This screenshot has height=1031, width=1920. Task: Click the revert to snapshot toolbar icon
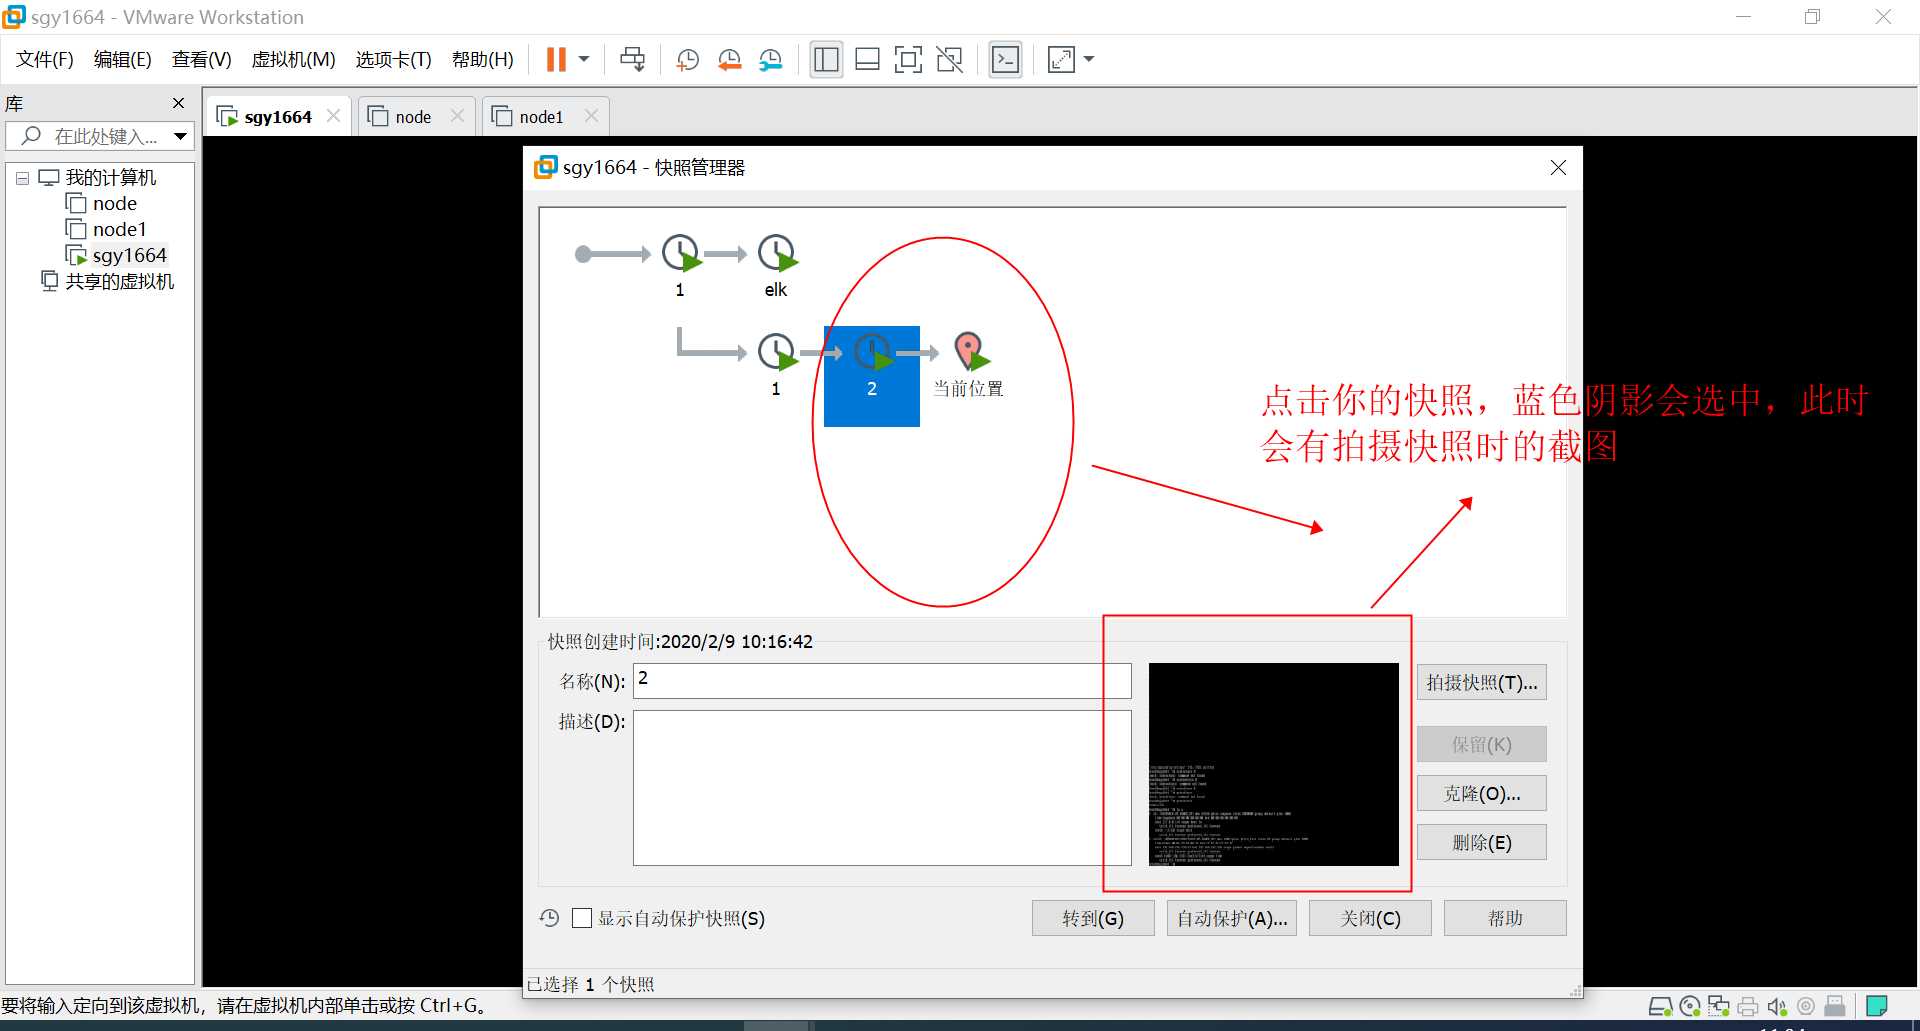pos(729,60)
